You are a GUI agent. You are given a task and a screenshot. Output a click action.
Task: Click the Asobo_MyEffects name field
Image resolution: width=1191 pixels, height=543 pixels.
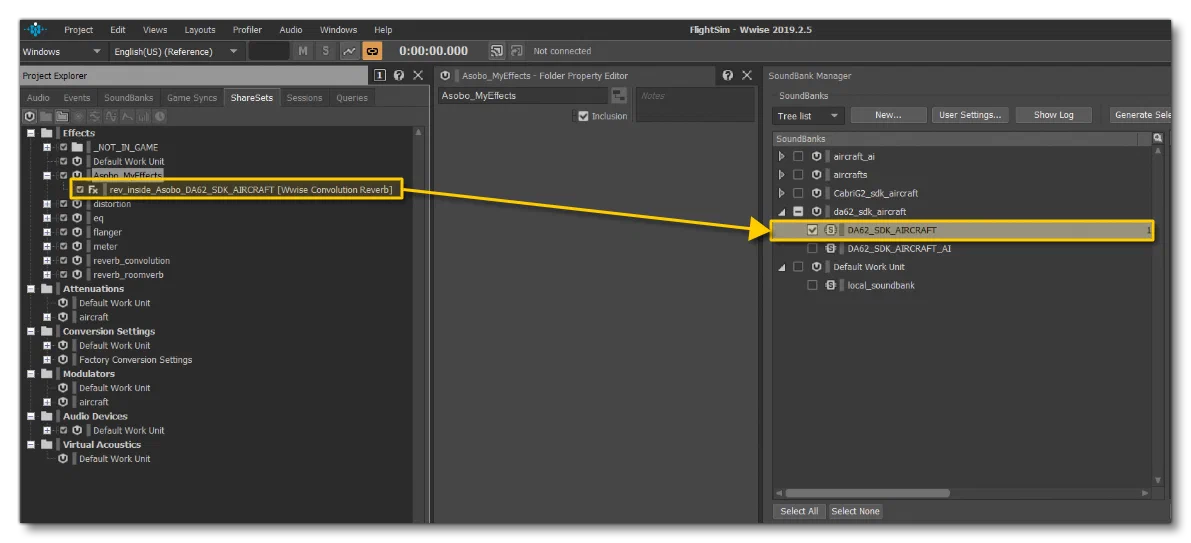tap(523, 96)
